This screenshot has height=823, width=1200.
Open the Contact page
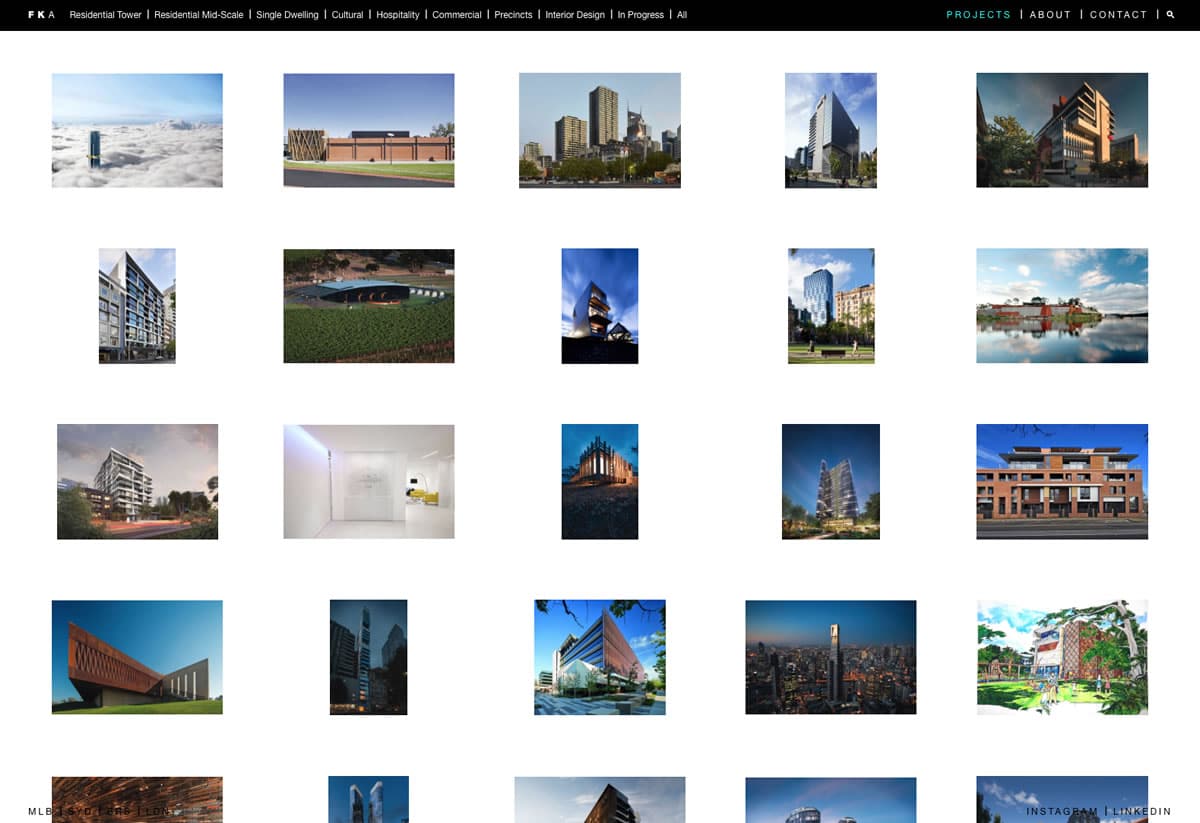point(1118,15)
